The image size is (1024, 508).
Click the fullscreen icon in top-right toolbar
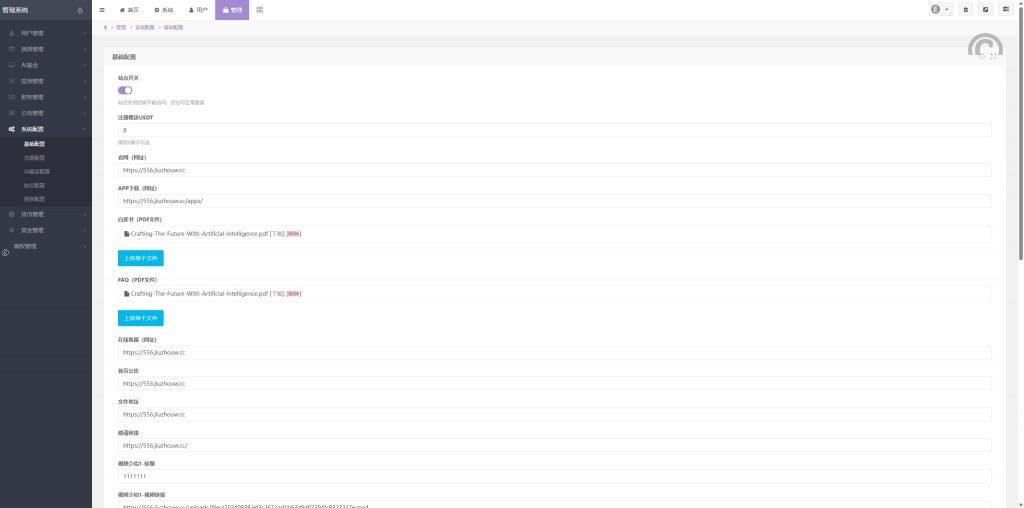(986, 10)
